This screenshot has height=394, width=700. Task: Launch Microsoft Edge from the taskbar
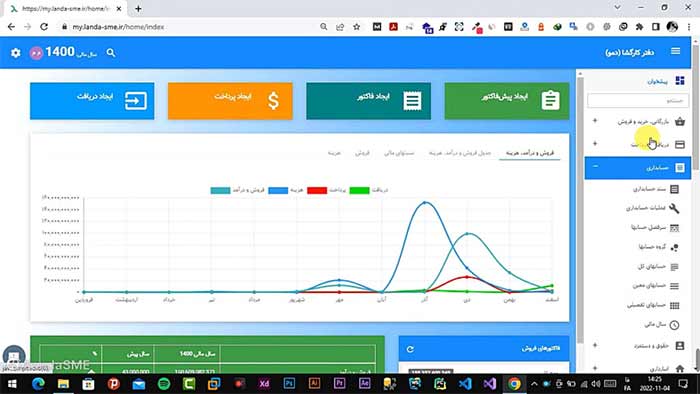coord(38,384)
